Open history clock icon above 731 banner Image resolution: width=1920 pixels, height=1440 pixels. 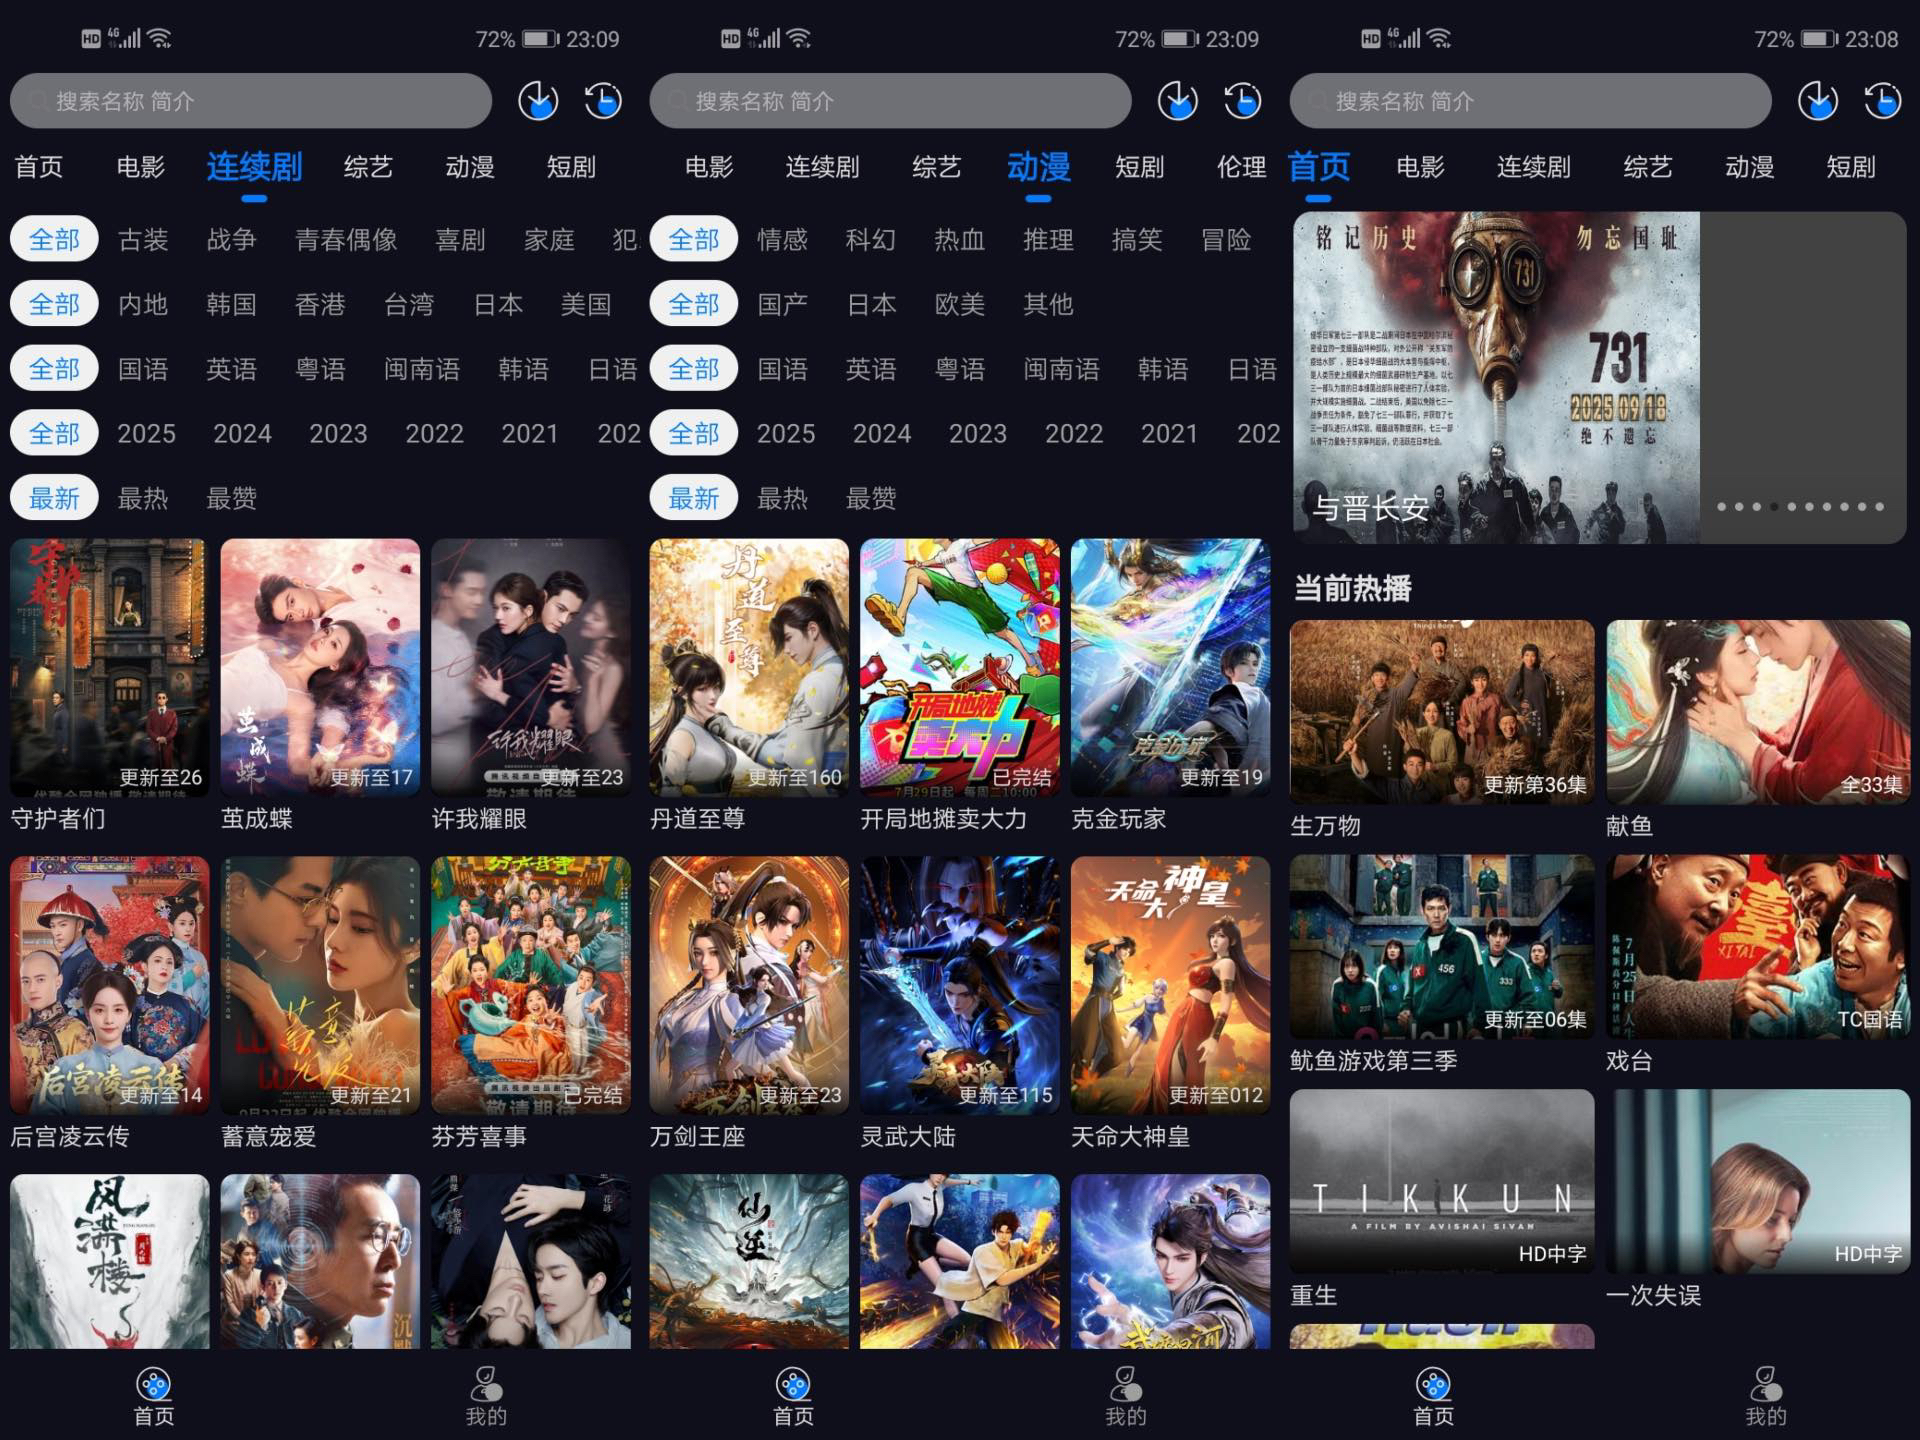coord(1883,101)
